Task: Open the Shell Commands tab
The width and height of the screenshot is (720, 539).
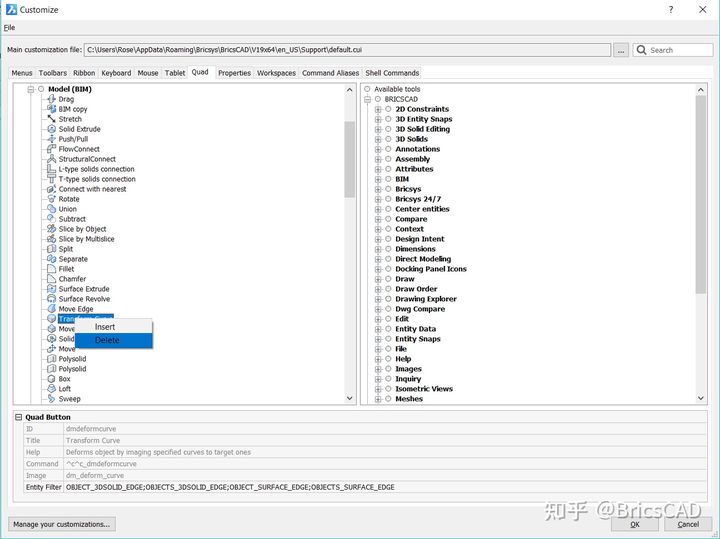Action: click(392, 73)
